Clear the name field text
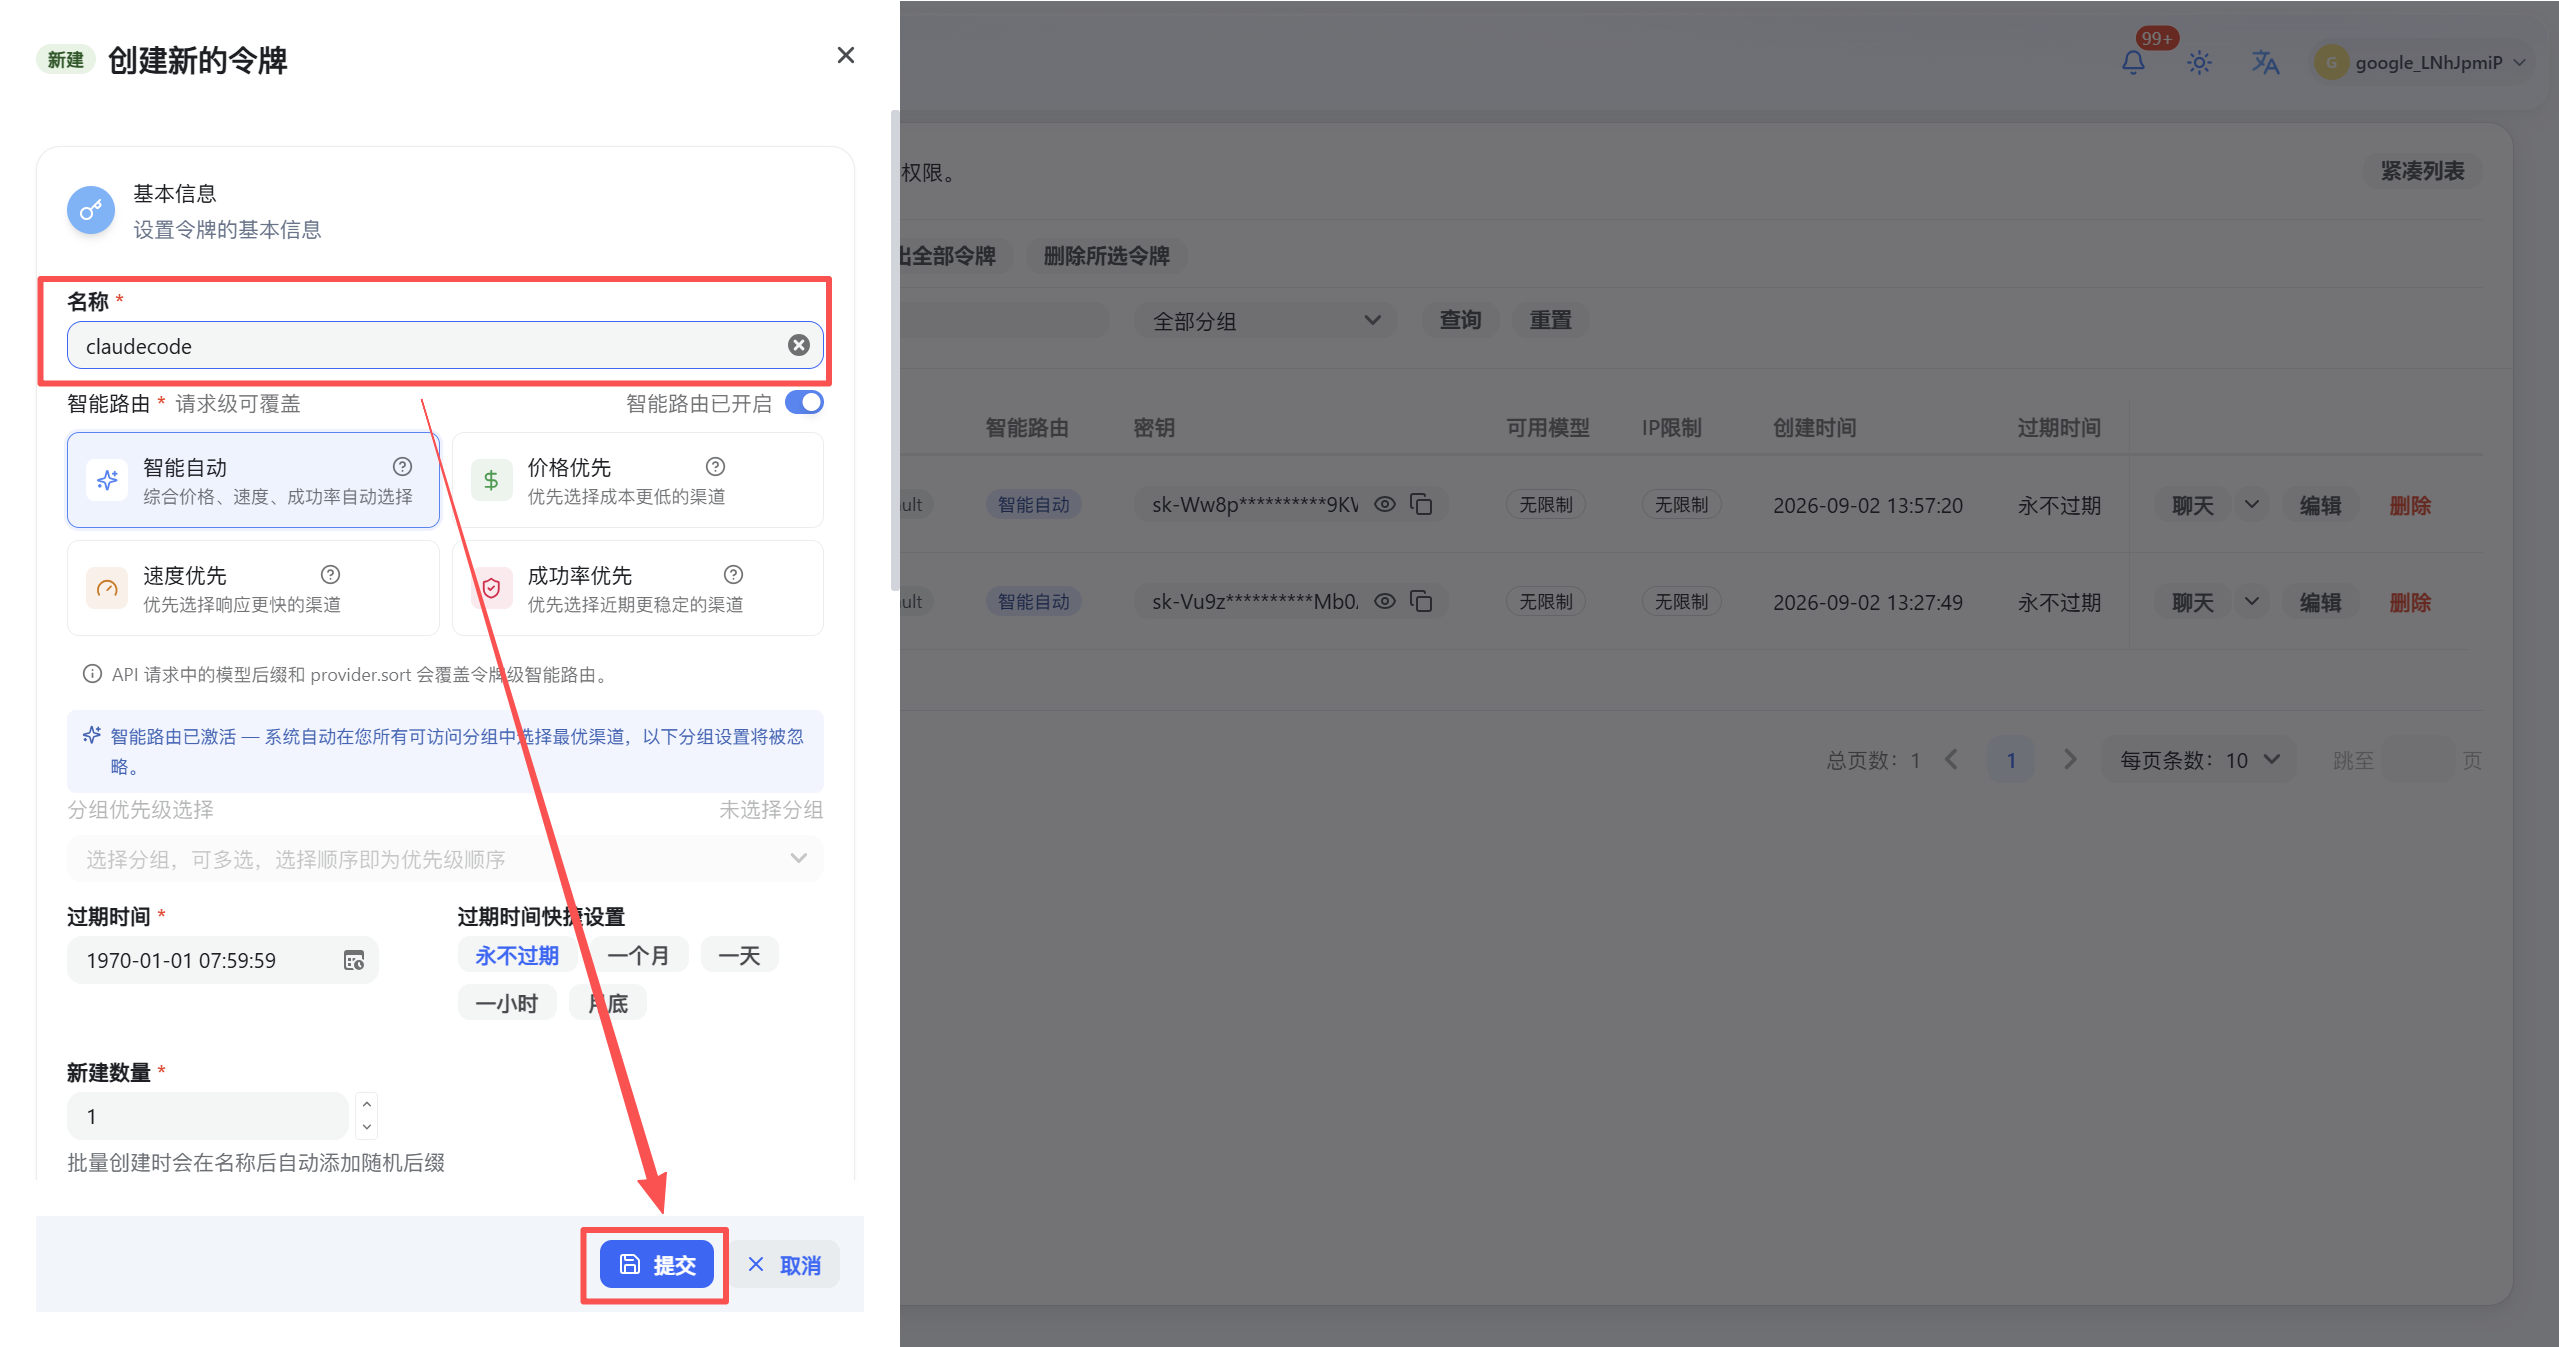Viewport: 2559px width, 1347px height. 798,345
